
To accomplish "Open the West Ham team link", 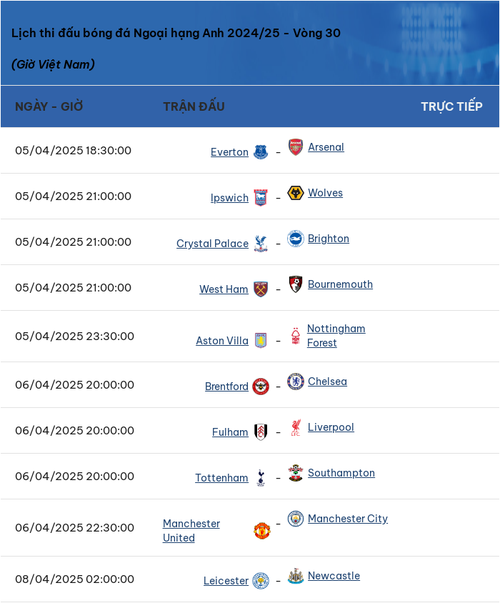I will [x=223, y=289].
